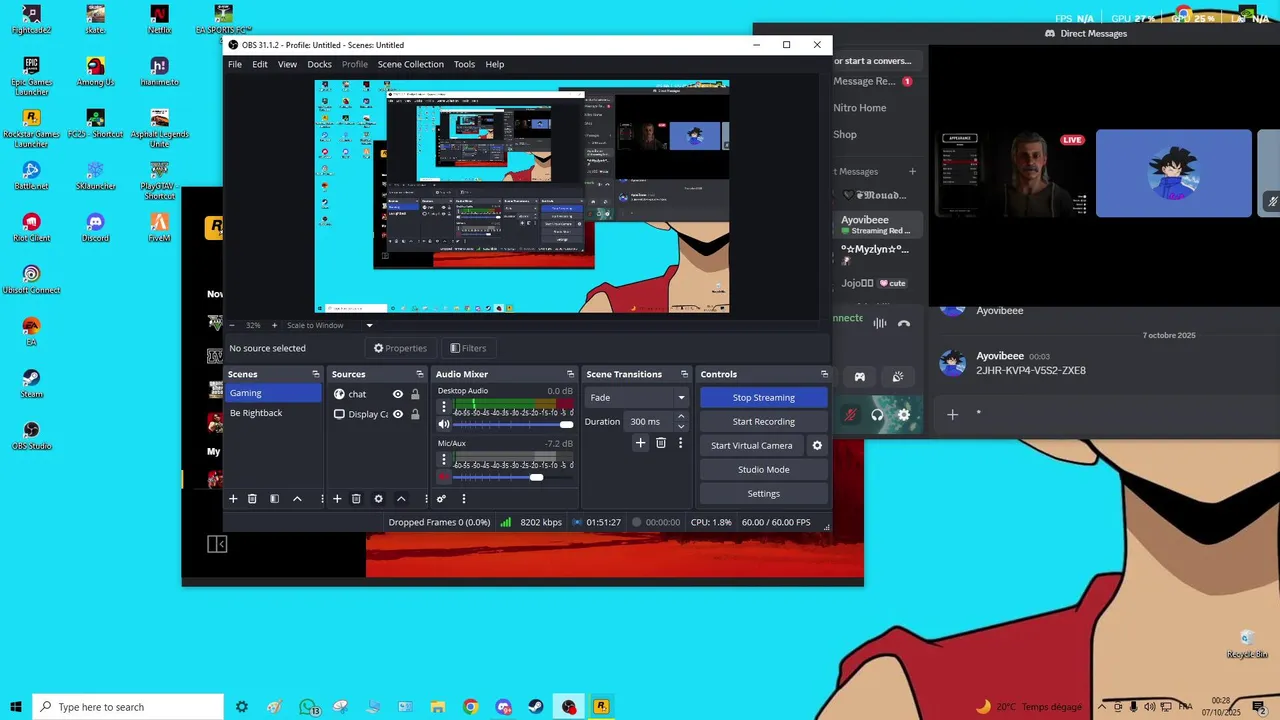The image size is (1280, 720).
Task: Open Steam desktop shortcut
Action: point(31,382)
